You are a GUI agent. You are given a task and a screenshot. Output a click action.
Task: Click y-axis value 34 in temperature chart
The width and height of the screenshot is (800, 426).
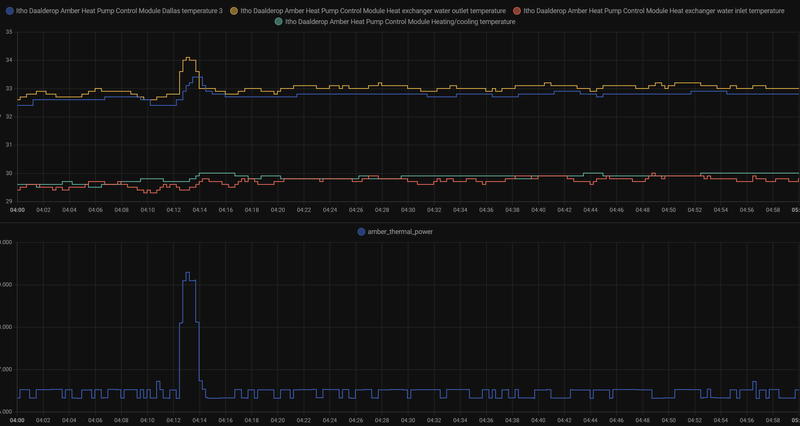pos(9,60)
